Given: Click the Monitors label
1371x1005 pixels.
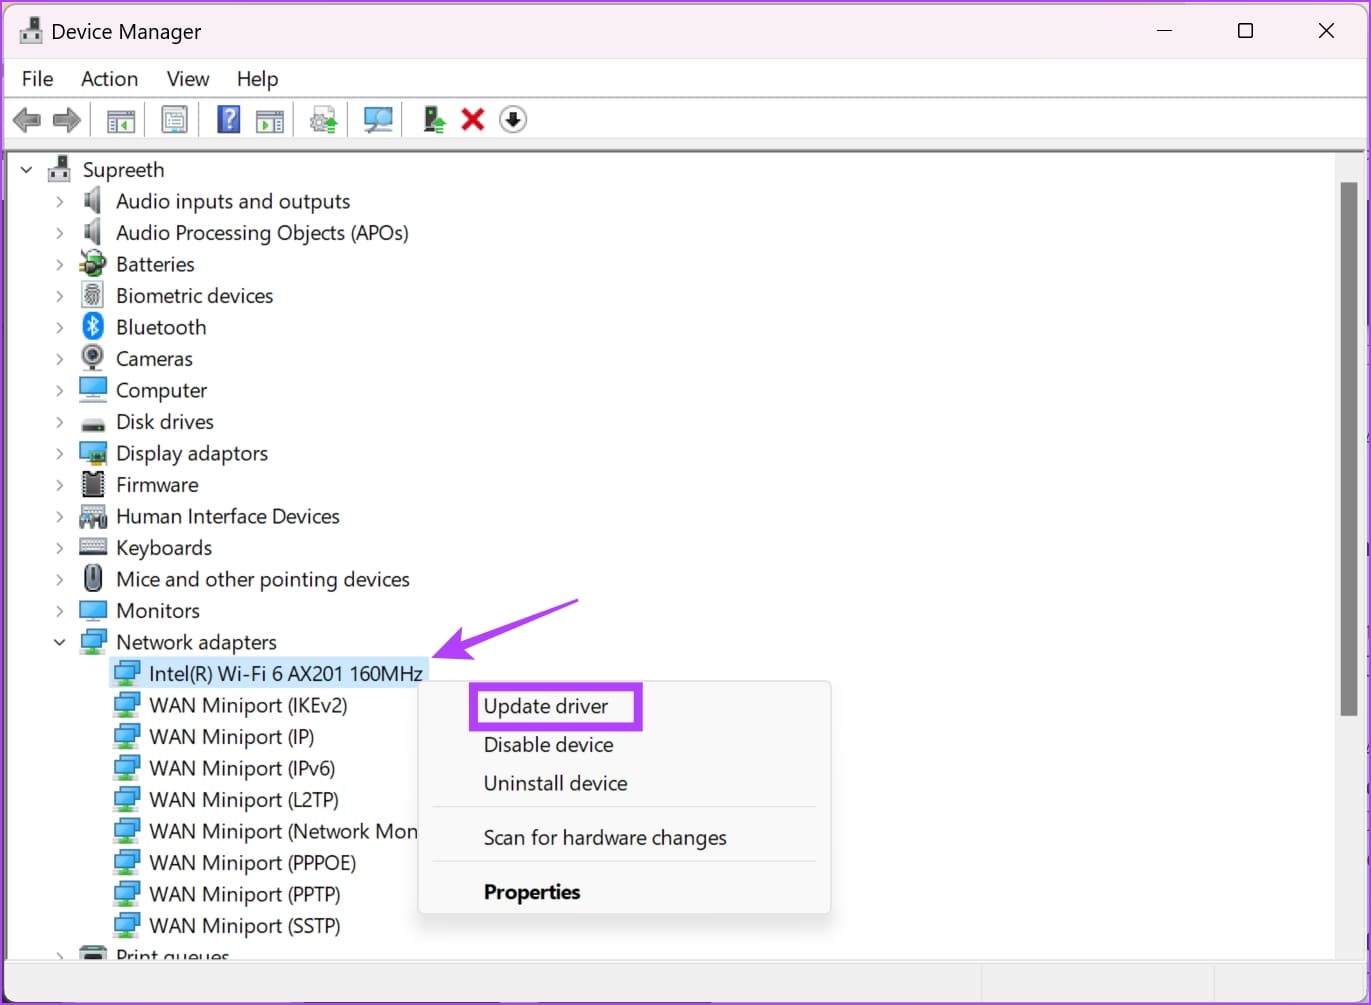Looking at the screenshot, I should coord(158,611).
